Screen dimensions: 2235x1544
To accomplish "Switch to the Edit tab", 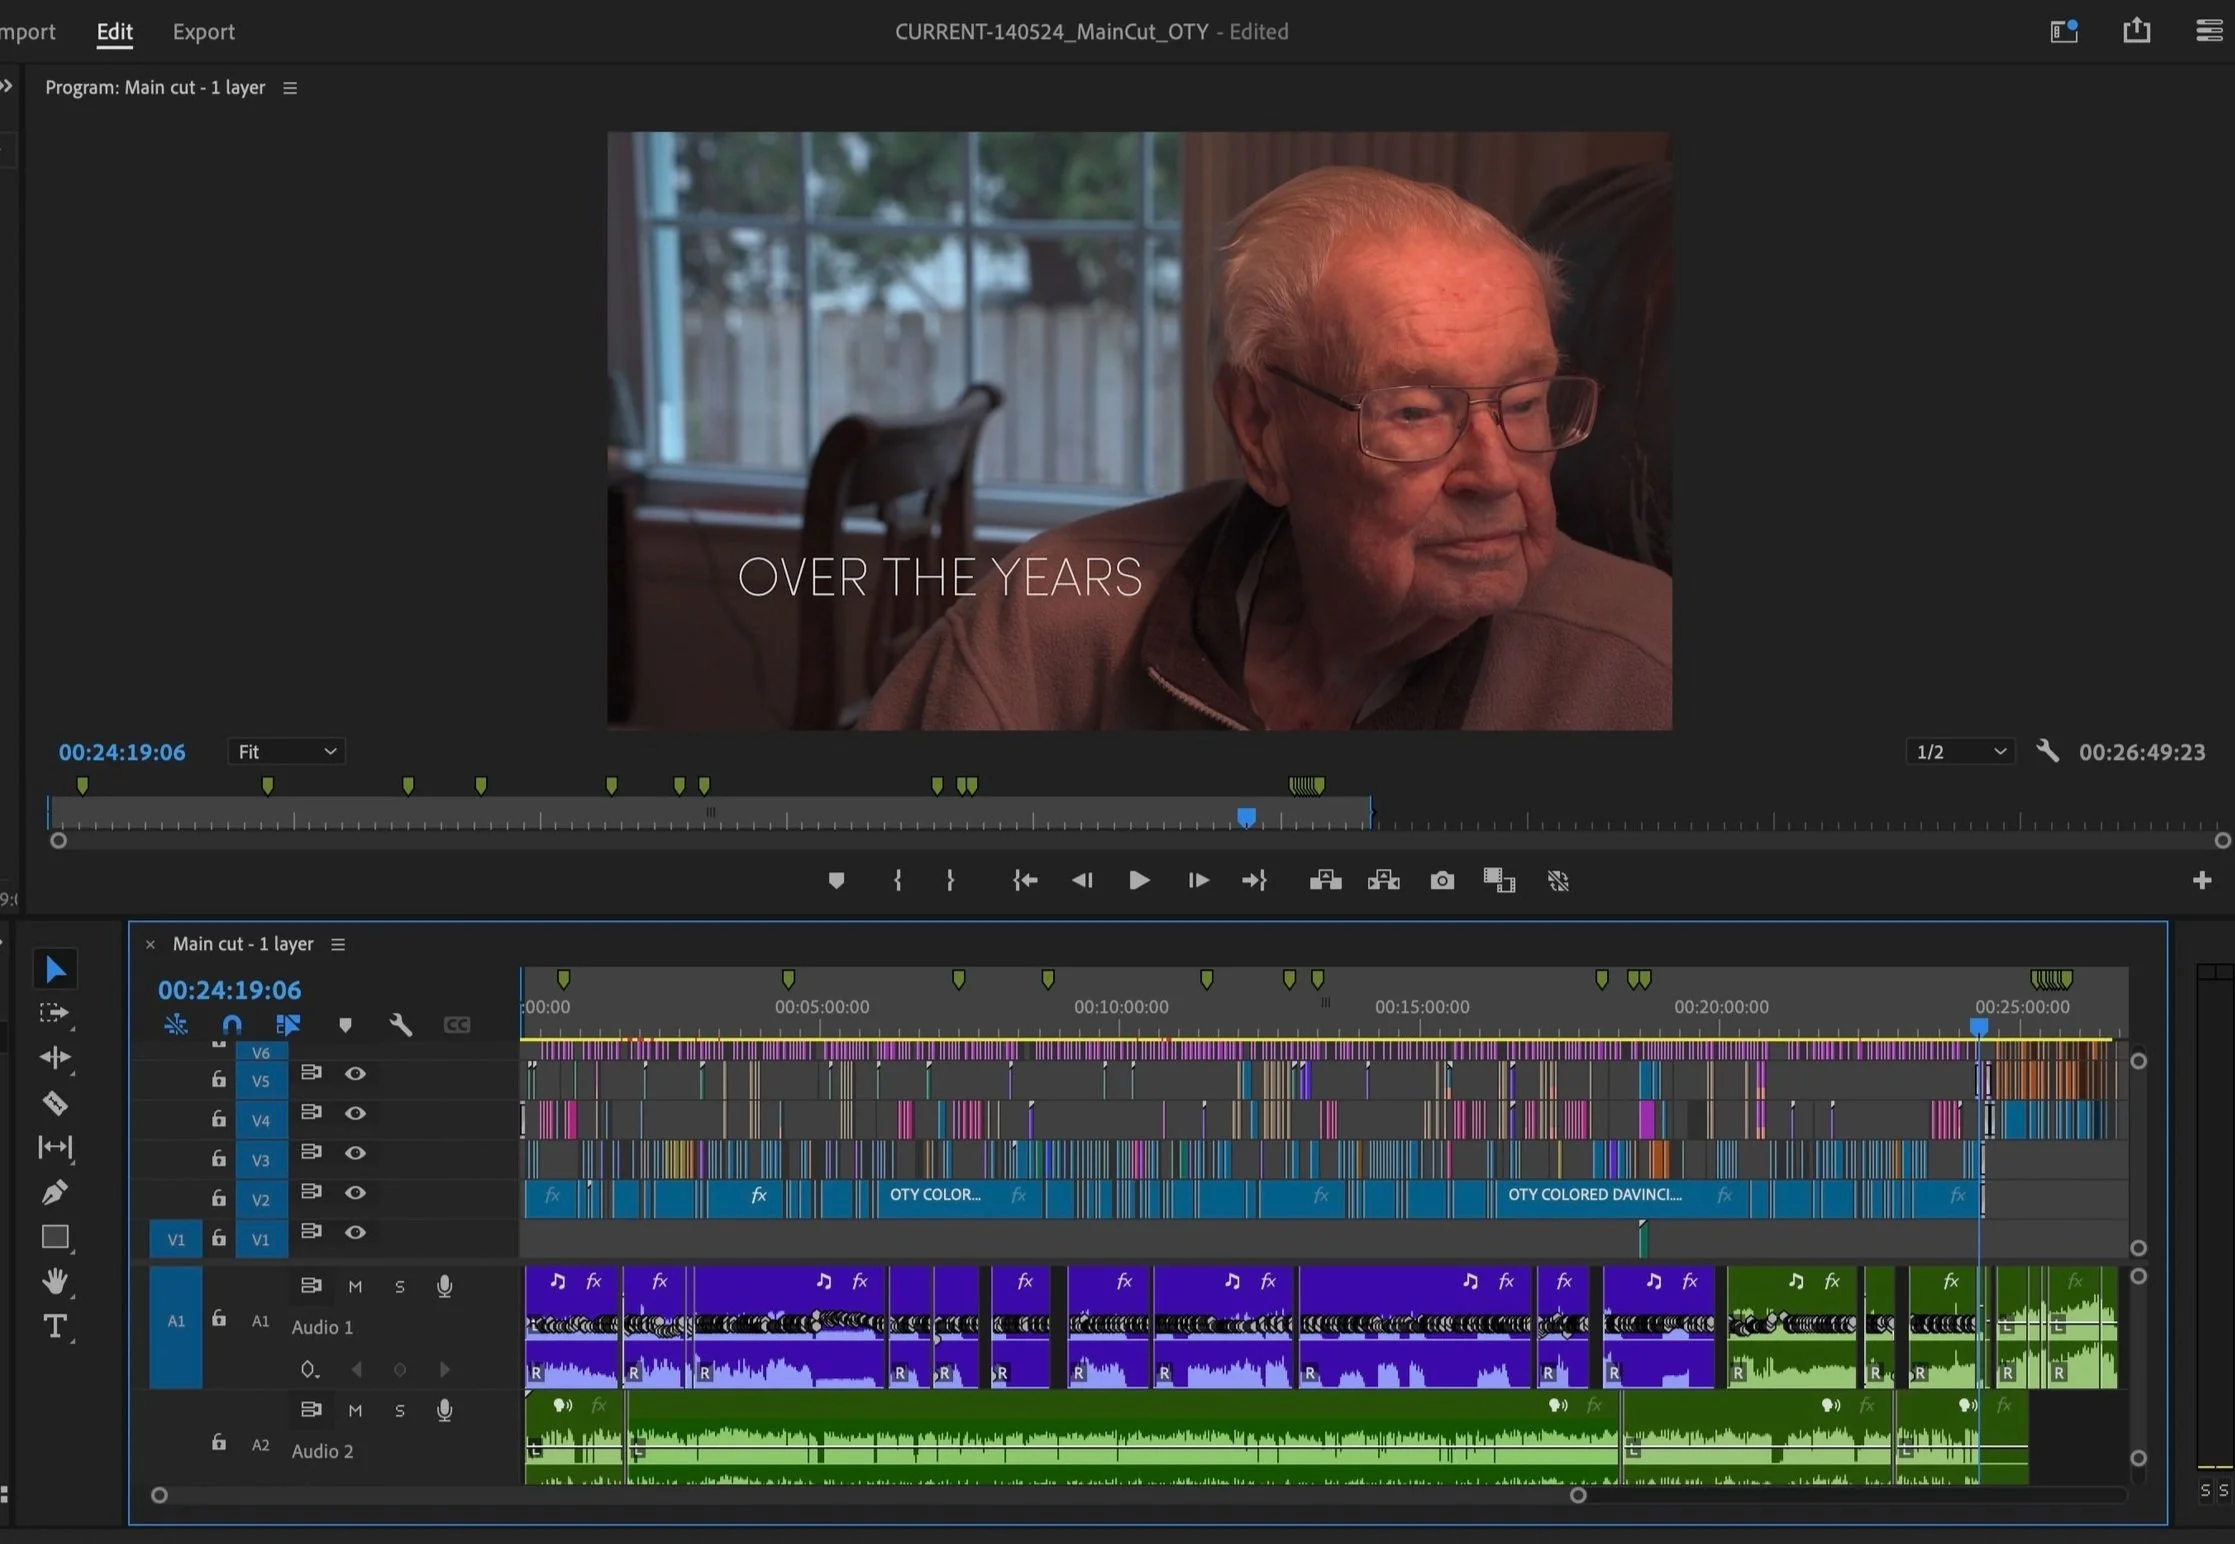I will (x=114, y=32).
